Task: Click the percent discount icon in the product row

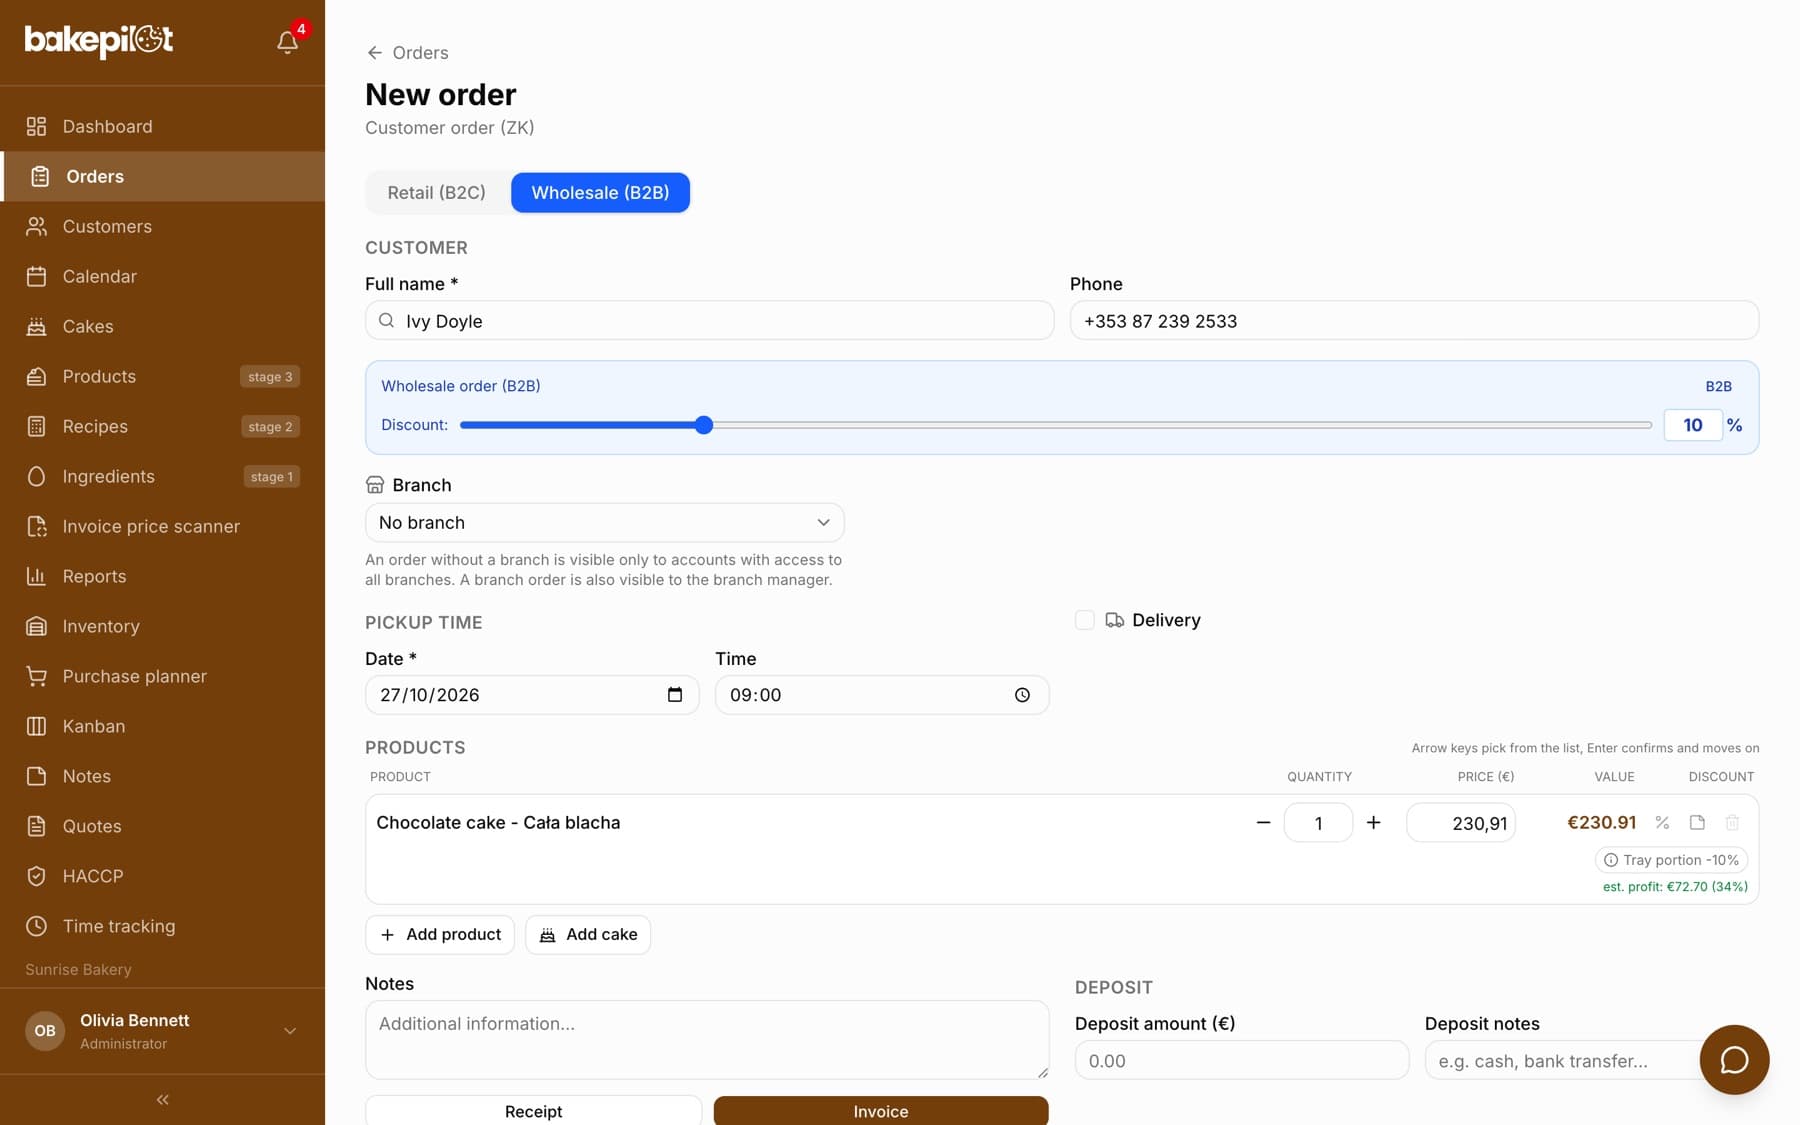Action: pos(1662,822)
